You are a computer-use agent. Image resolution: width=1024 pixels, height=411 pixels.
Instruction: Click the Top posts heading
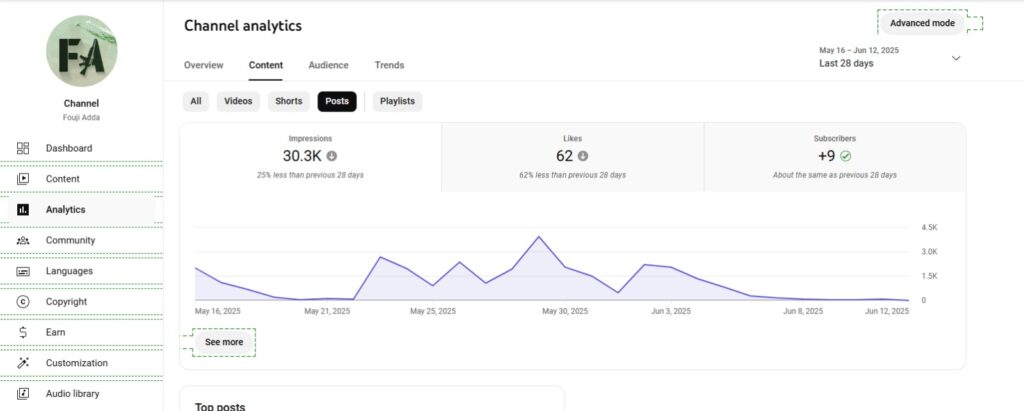(220, 406)
